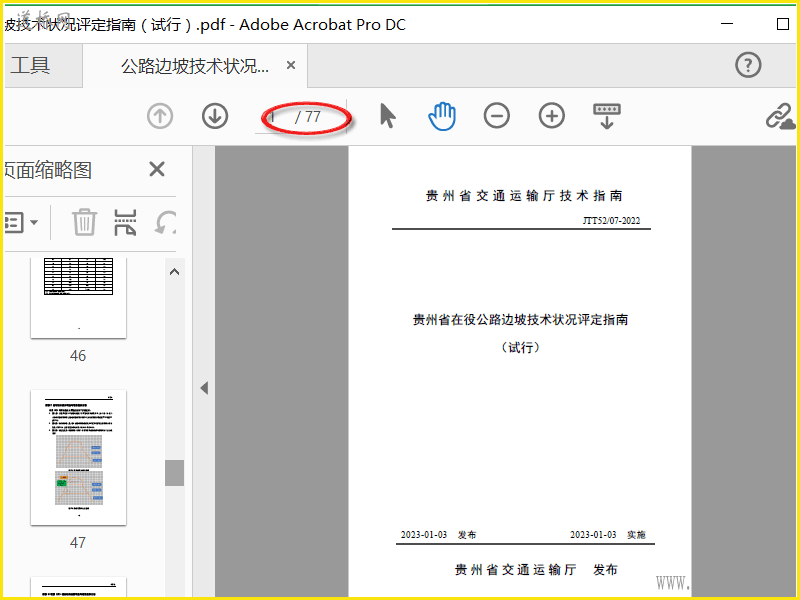Rotate pages counterclockwise icon
The height and width of the screenshot is (600, 800).
click(x=166, y=222)
